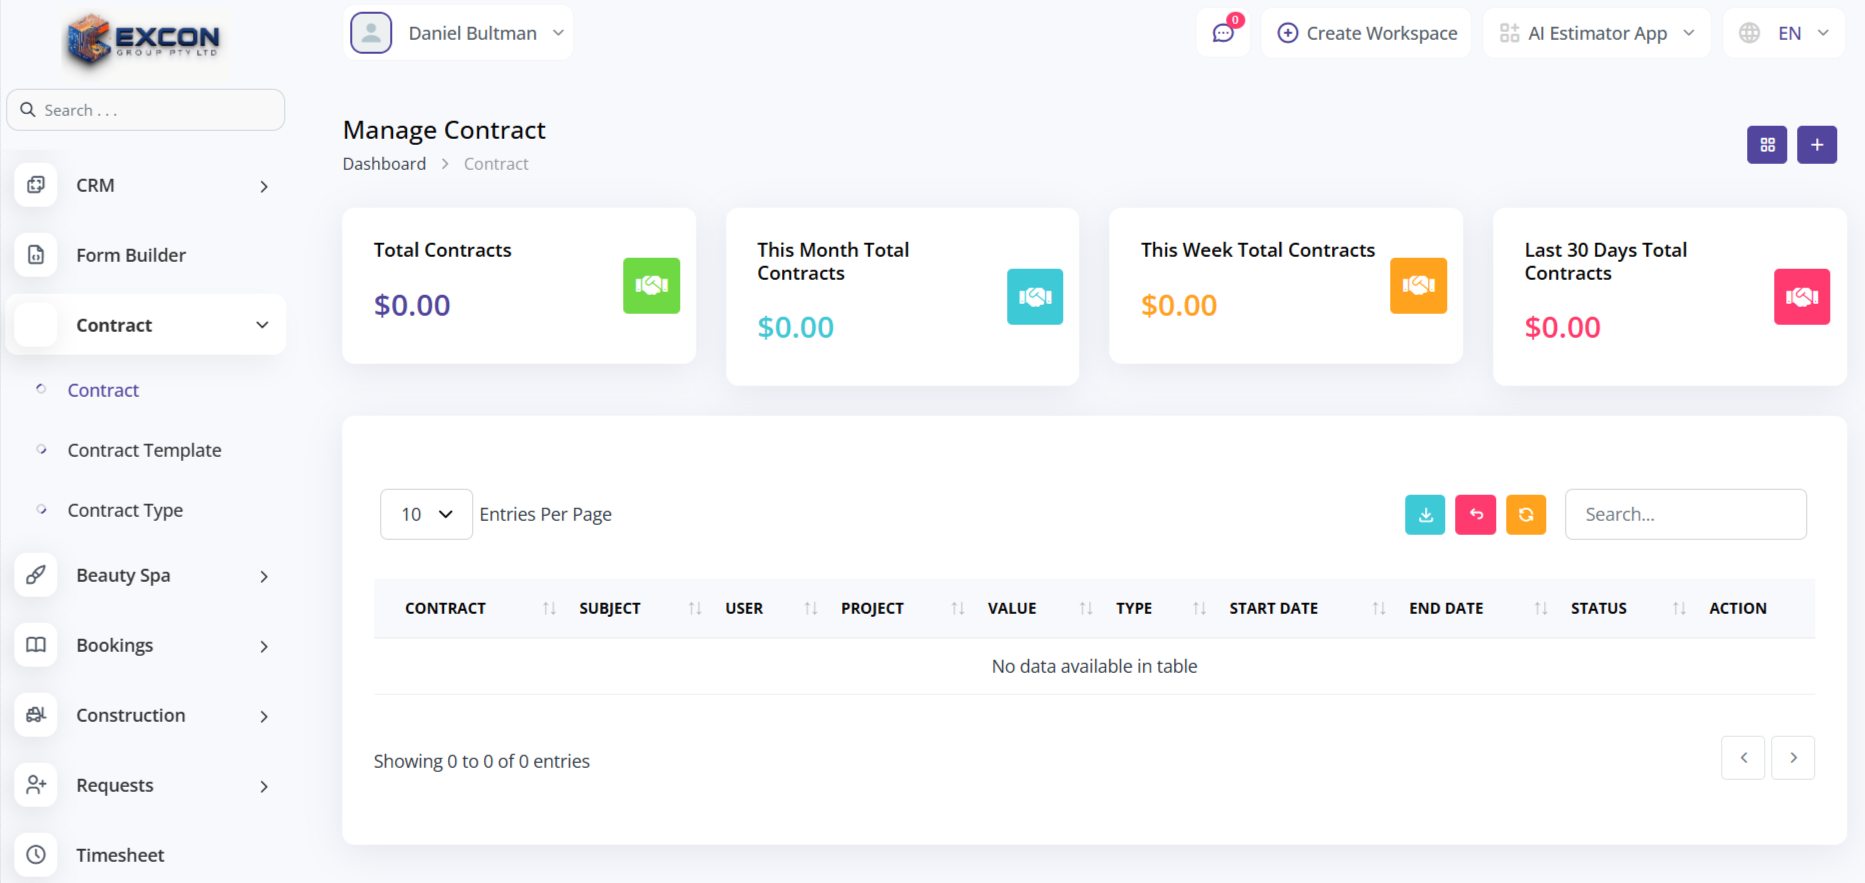Sort table by Start Date column
The height and width of the screenshot is (883, 1865).
(x=1273, y=608)
